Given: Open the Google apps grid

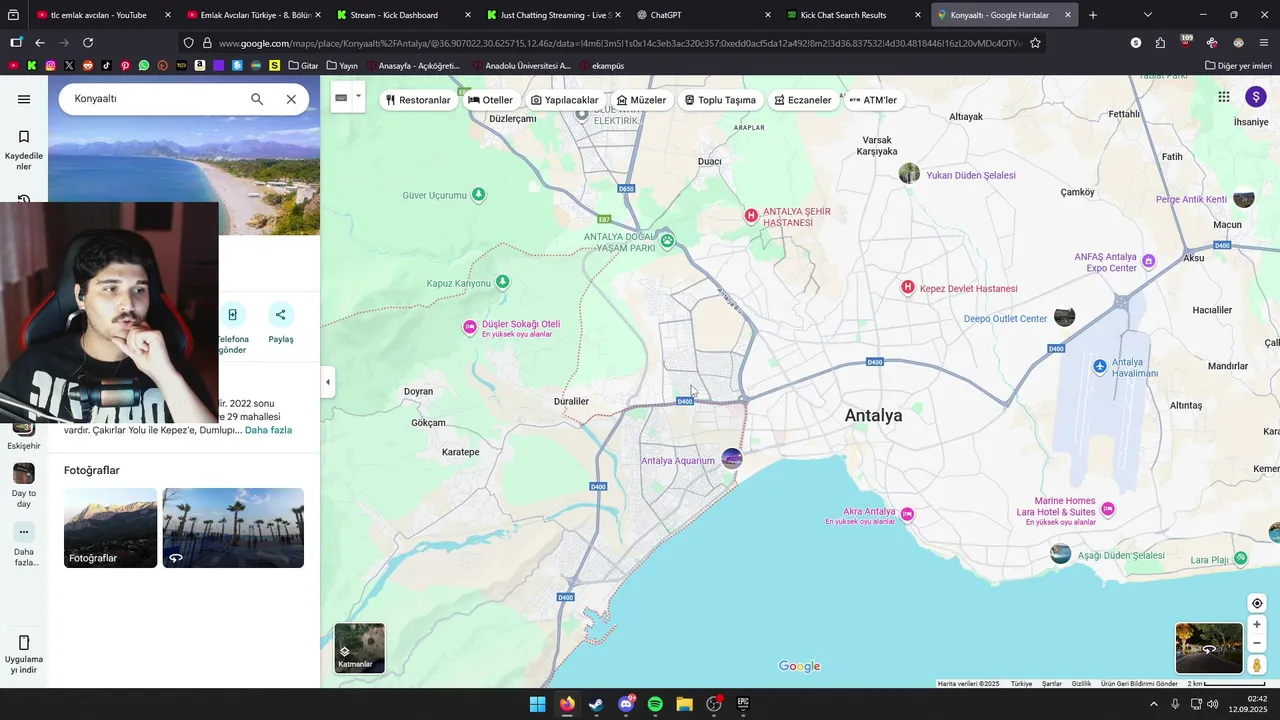Looking at the screenshot, I should [1224, 97].
